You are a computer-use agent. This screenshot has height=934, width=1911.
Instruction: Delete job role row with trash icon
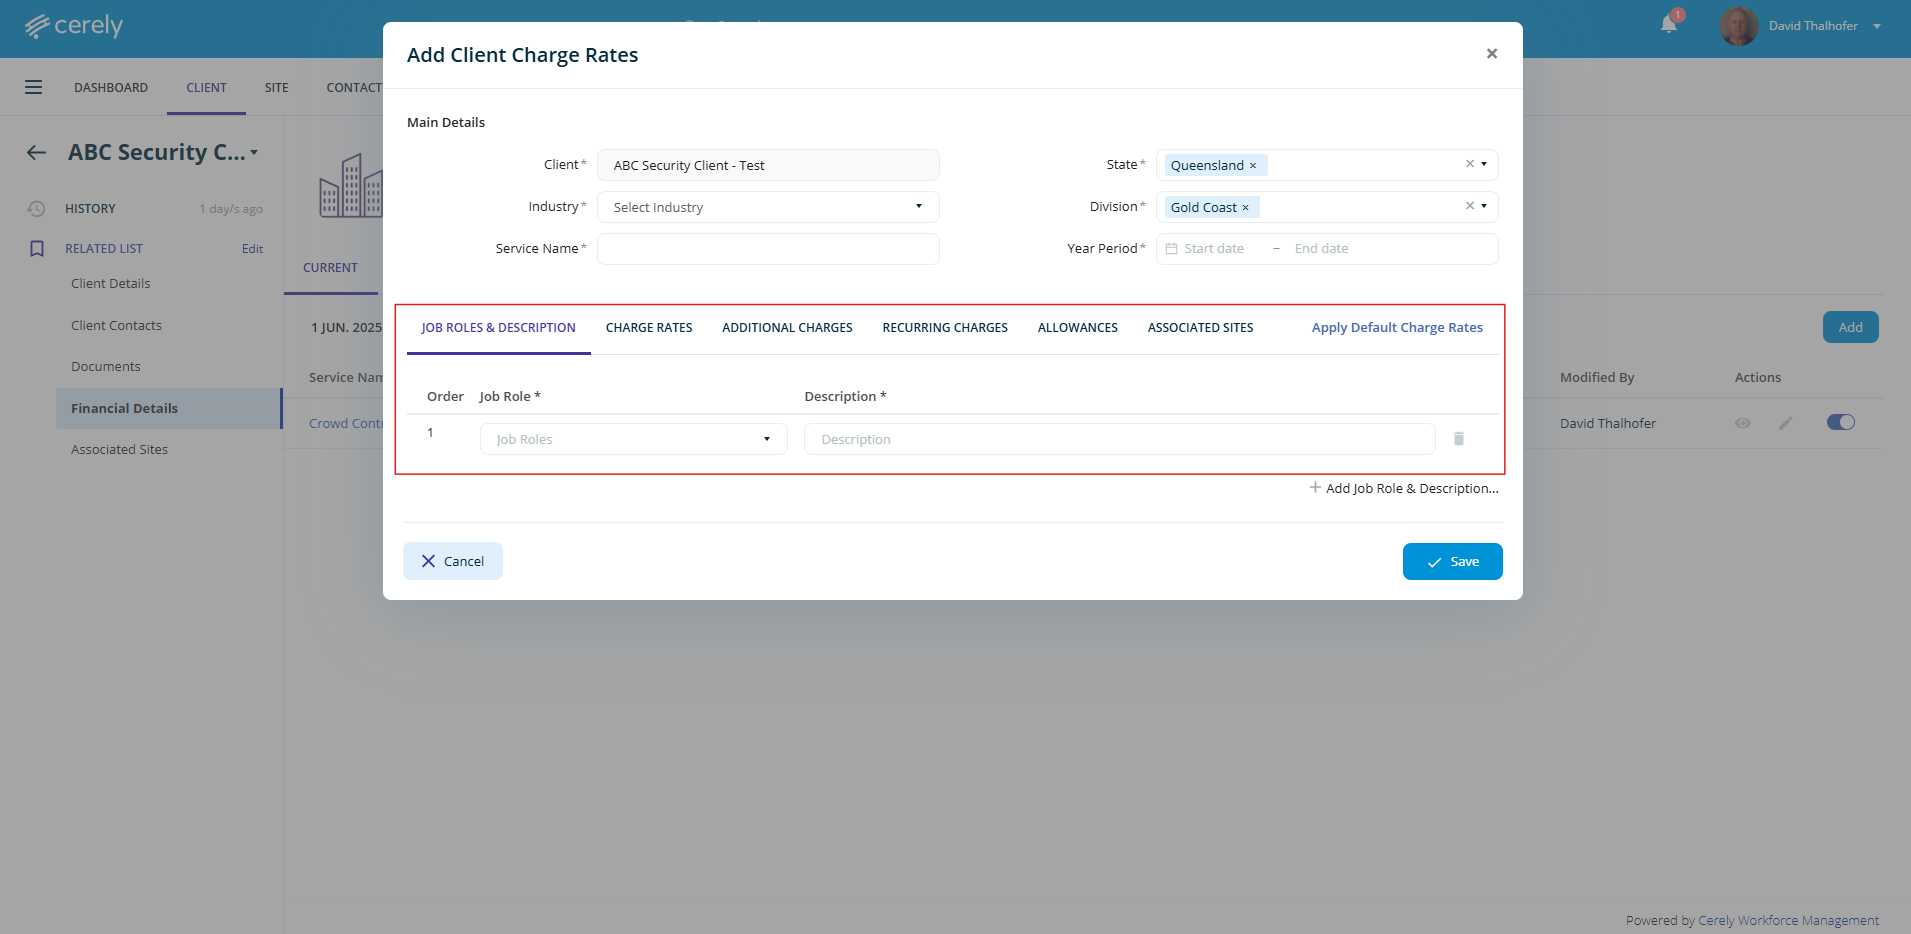click(1458, 439)
